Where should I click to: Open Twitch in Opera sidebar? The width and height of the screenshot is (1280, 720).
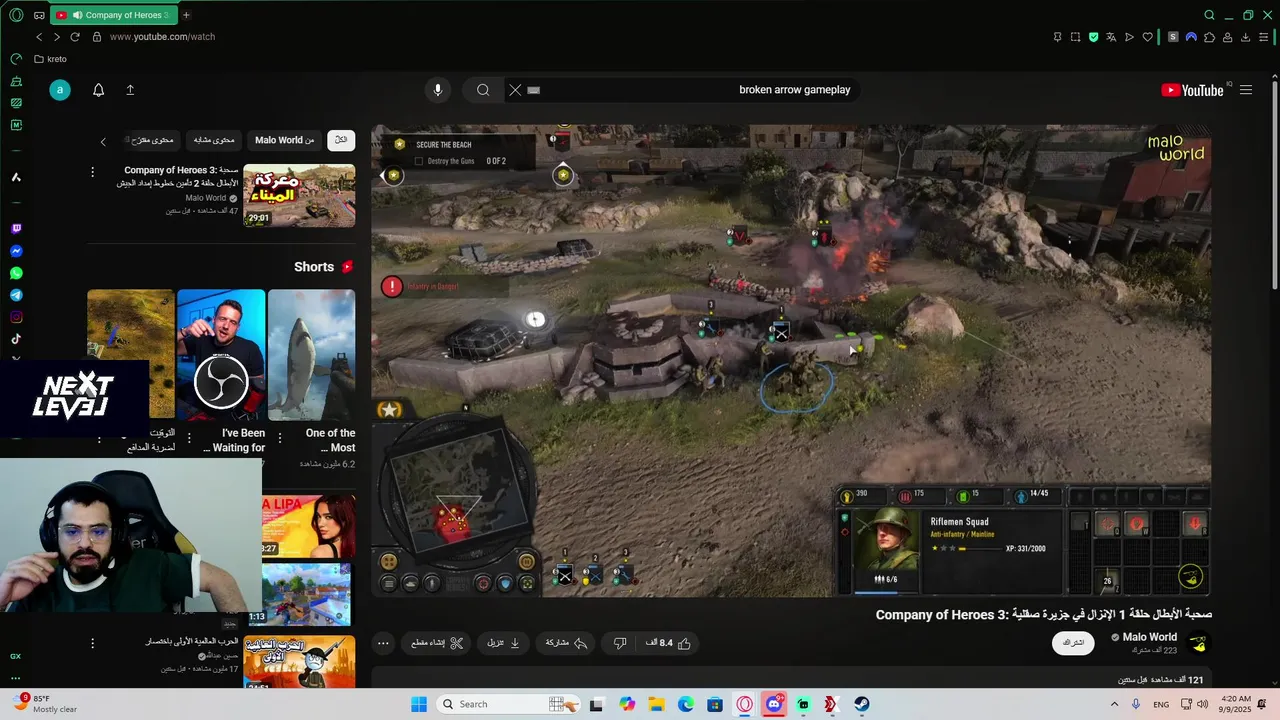[16, 229]
